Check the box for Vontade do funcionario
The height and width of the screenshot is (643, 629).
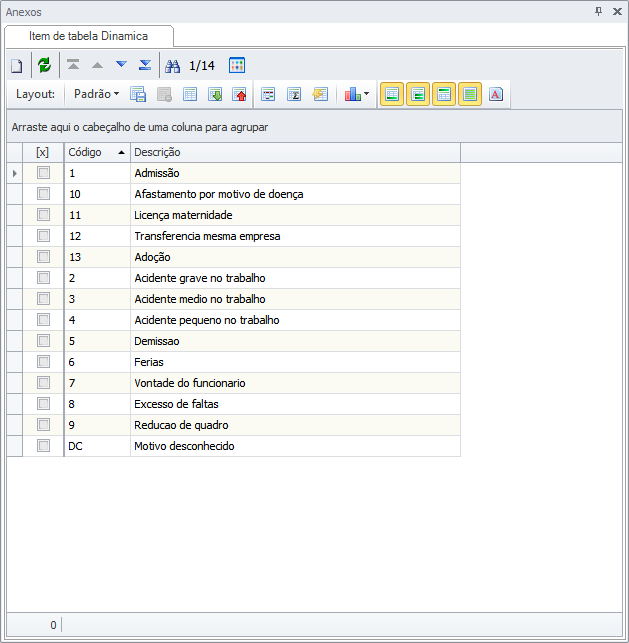43,383
